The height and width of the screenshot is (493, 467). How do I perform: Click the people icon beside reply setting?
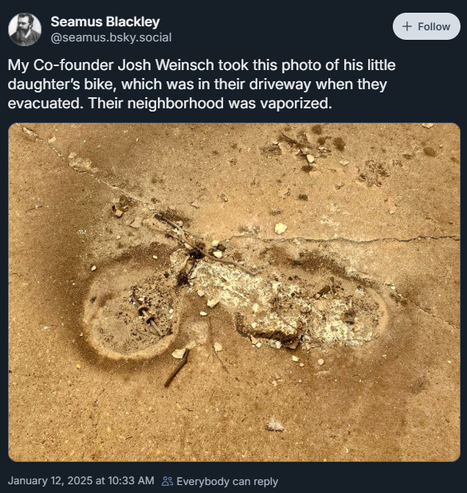point(167,481)
